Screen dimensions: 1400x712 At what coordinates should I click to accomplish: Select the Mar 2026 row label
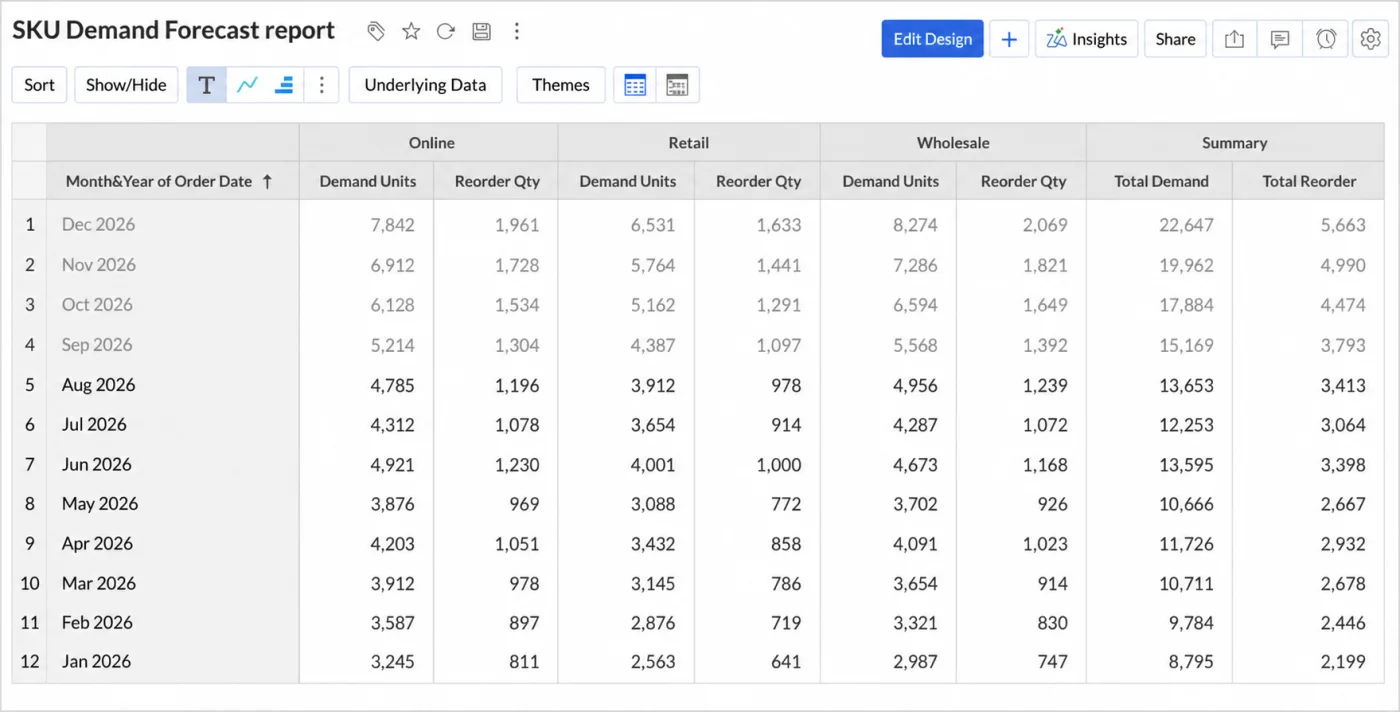point(98,583)
